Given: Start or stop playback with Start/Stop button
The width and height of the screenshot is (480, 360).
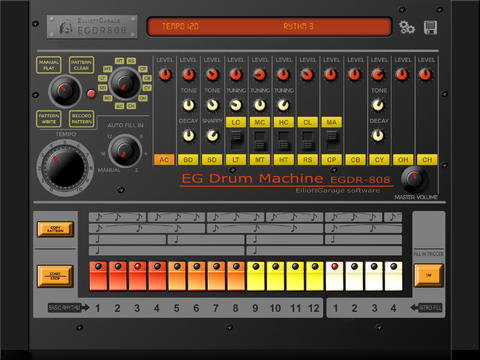Looking at the screenshot, I should coord(55,276).
